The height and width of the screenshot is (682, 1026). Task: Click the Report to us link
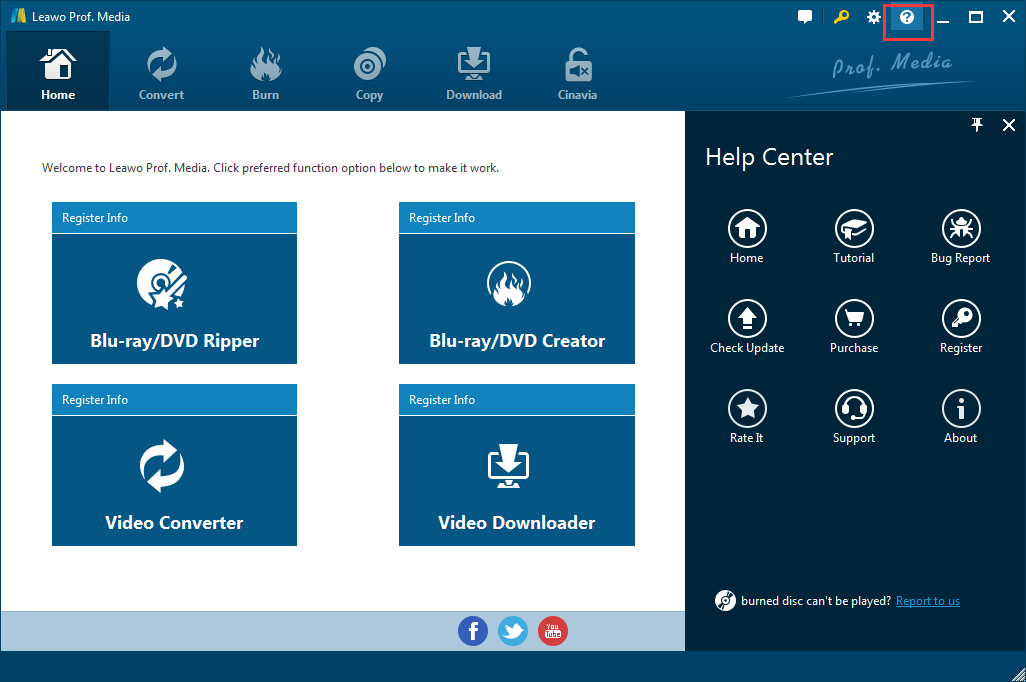(x=927, y=601)
